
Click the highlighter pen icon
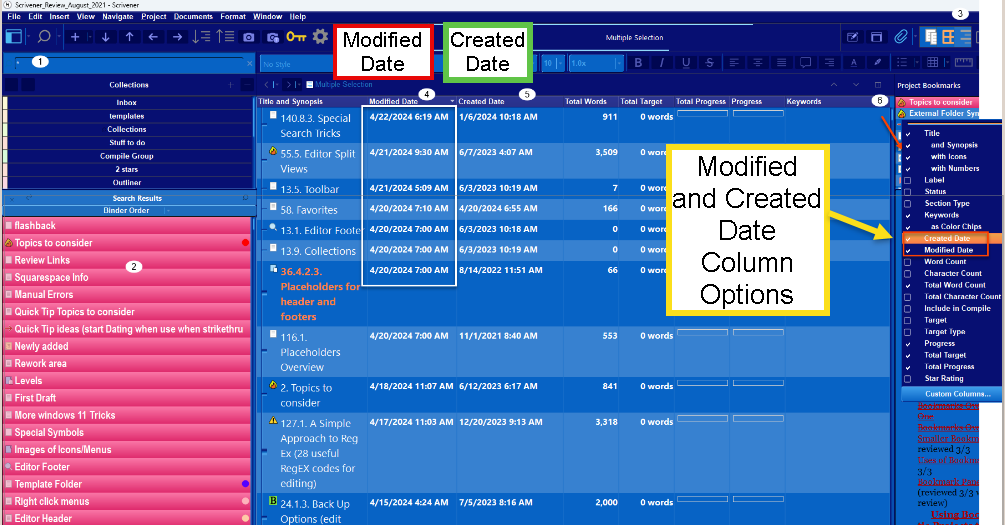pos(877,63)
